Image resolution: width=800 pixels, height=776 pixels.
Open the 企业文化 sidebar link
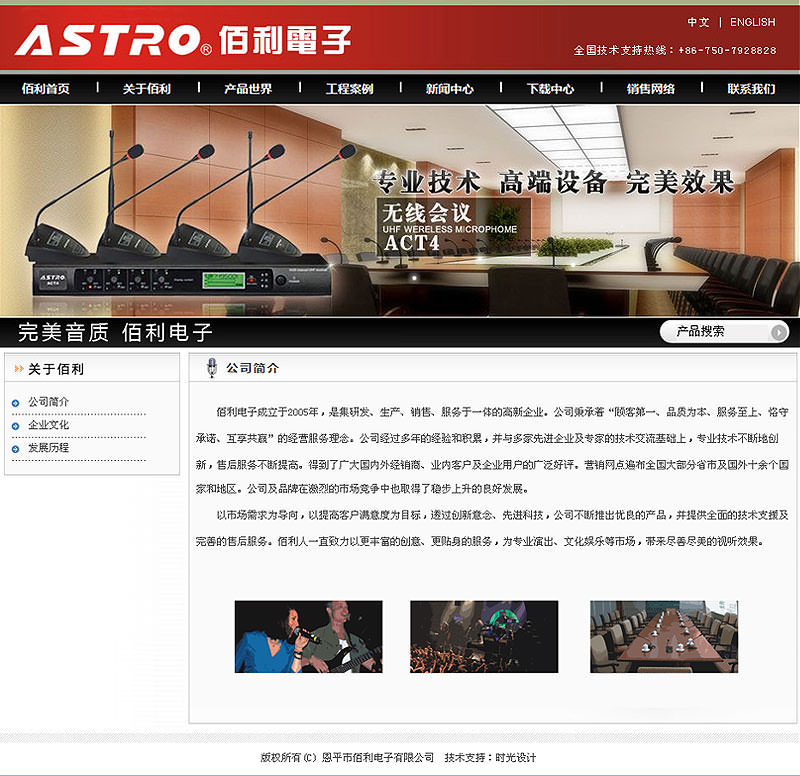[x=48, y=425]
